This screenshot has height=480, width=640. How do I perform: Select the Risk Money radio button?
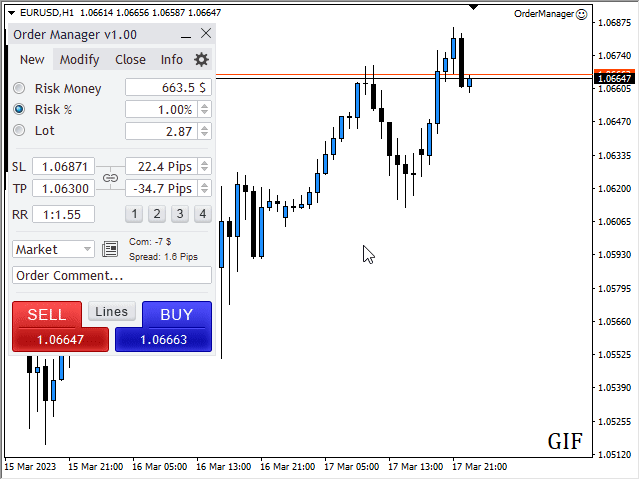pyautogui.click(x=19, y=88)
